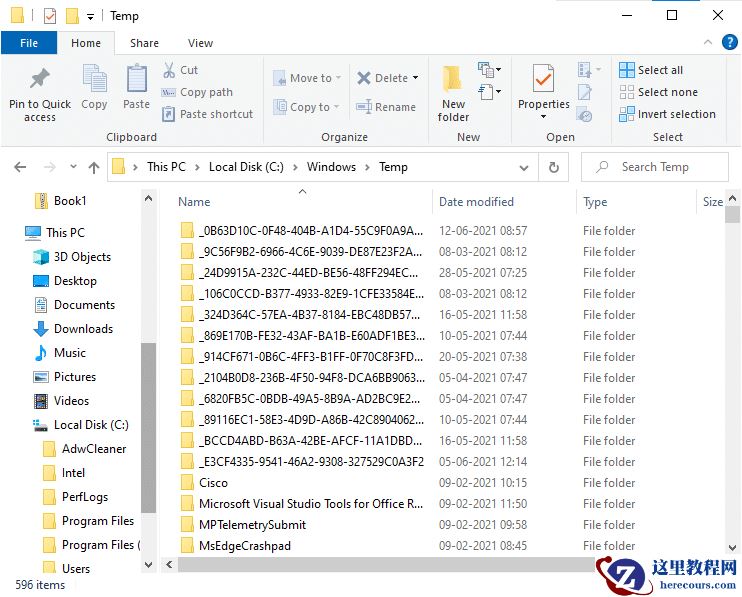Screen dimensions: 742x597
Task: Open recent locations dropdown arrow
Action: point(73,167)
